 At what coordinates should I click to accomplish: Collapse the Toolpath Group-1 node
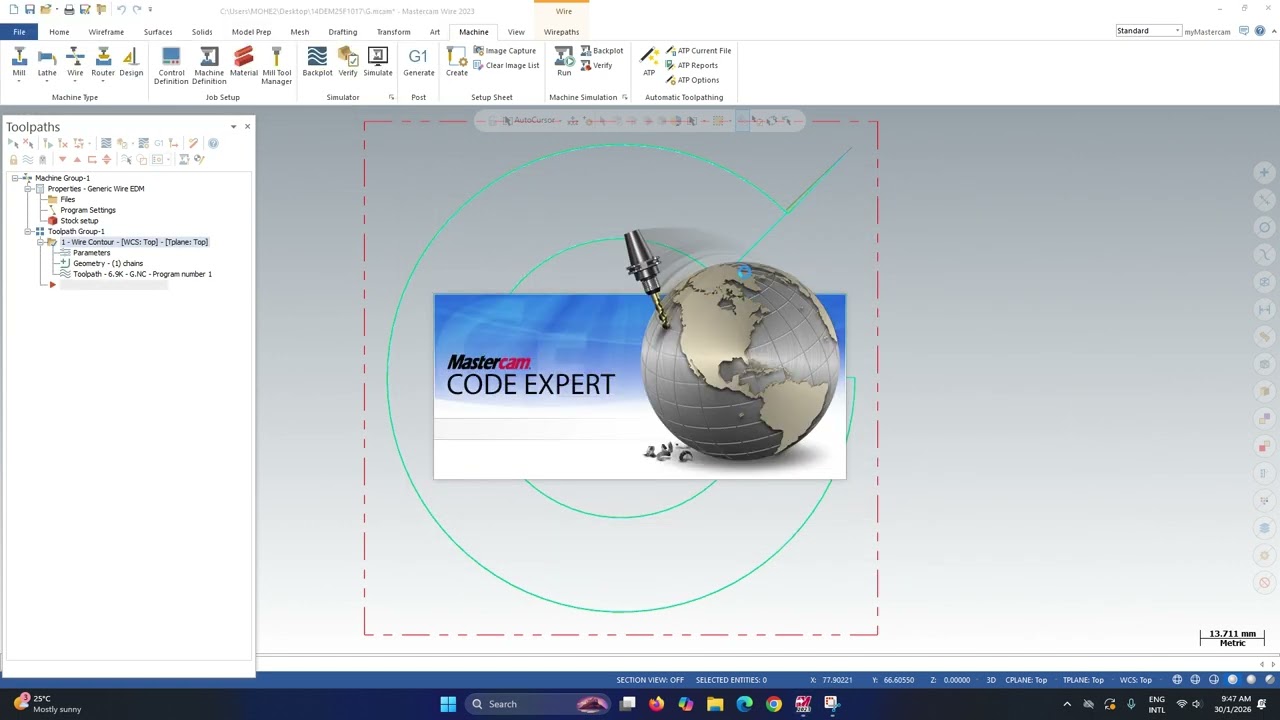click(x=28, y=232)
